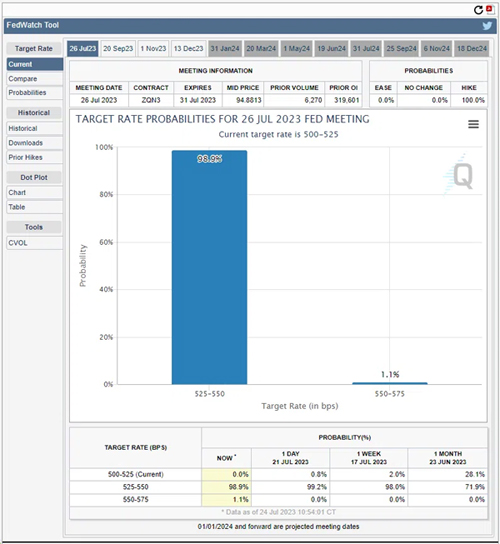The height and width of the screenshot is (544, 500).
Task: Open the chart hamburger menu icon
Action: pos(473,124)
